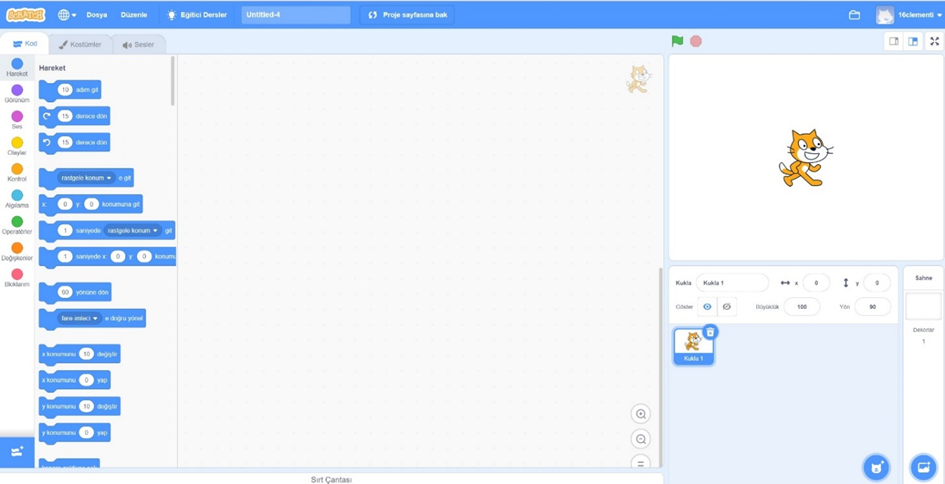Select the Ses block category

(17, 120)
